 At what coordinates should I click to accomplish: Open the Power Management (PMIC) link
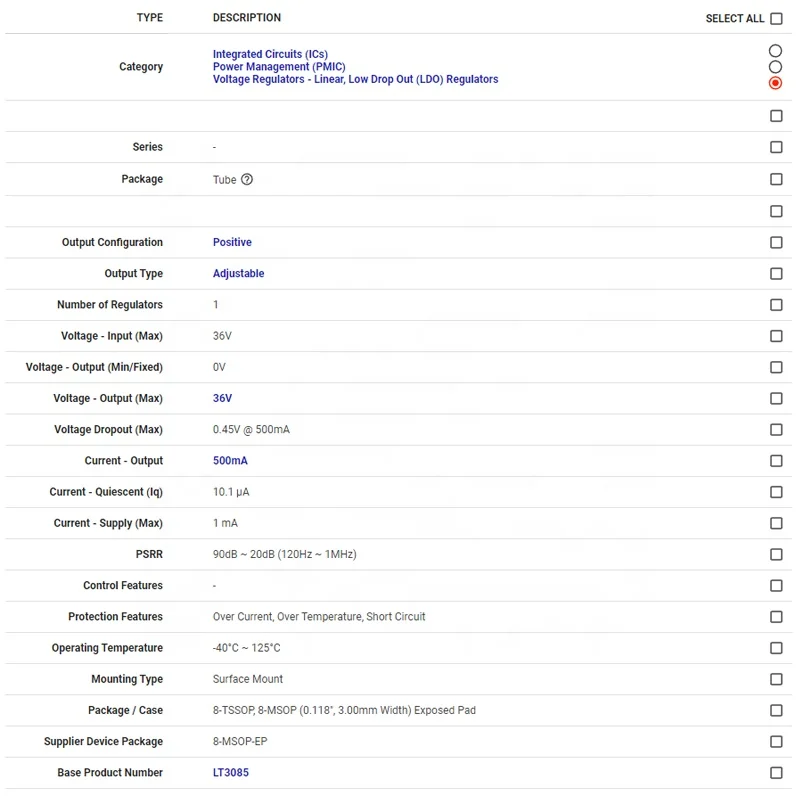coord(279,67)
